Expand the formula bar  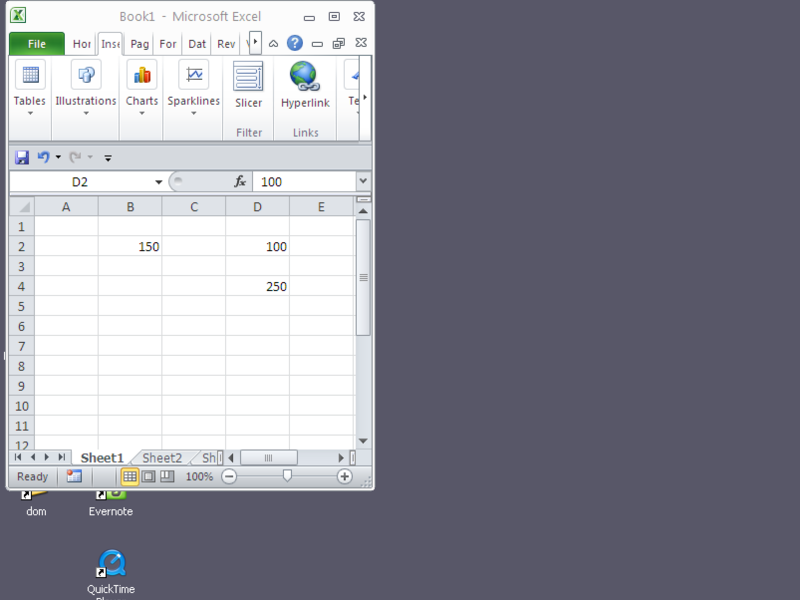(362, 182)
